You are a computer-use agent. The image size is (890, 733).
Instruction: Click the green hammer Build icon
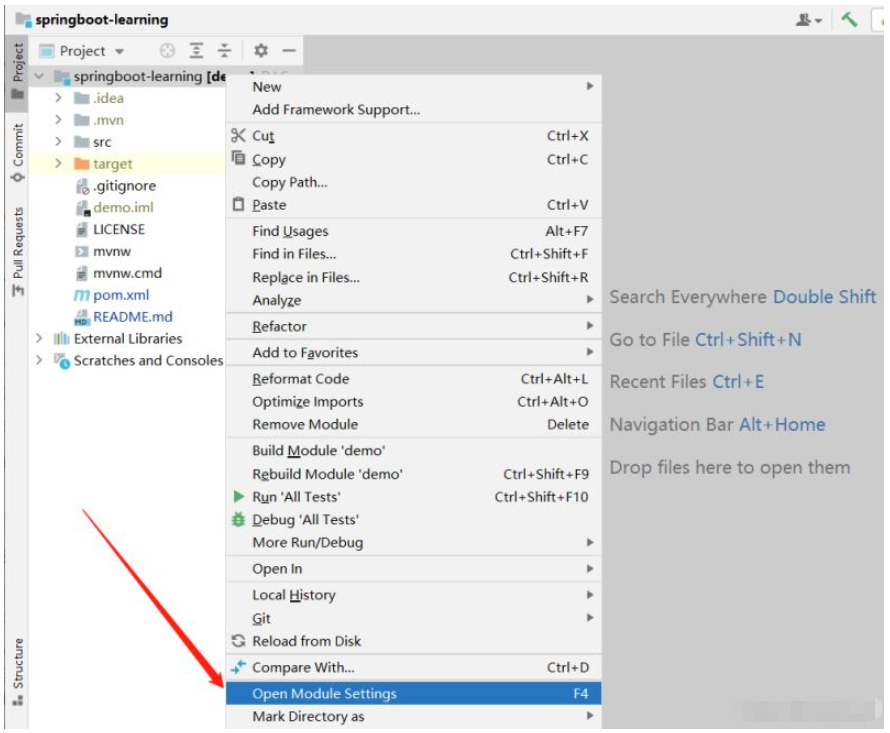[849, 20]
